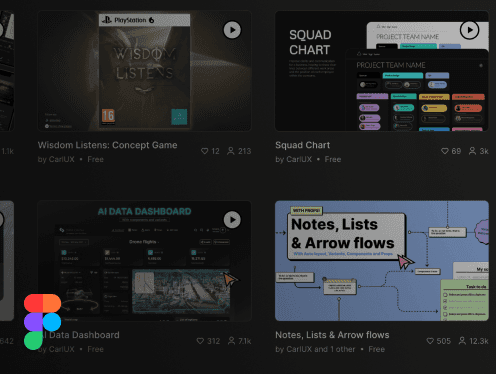Click the 69 likes count

coord(456,151)
